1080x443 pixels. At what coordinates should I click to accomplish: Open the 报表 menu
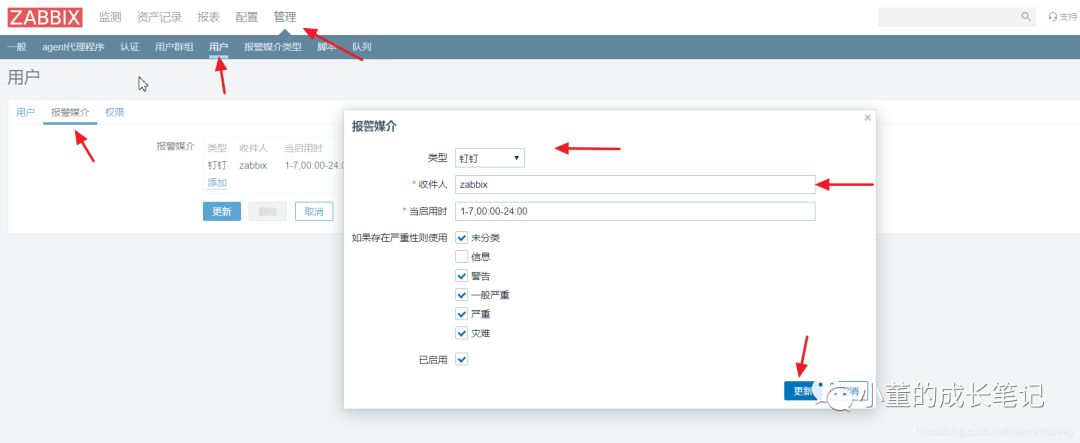(209, 17)
